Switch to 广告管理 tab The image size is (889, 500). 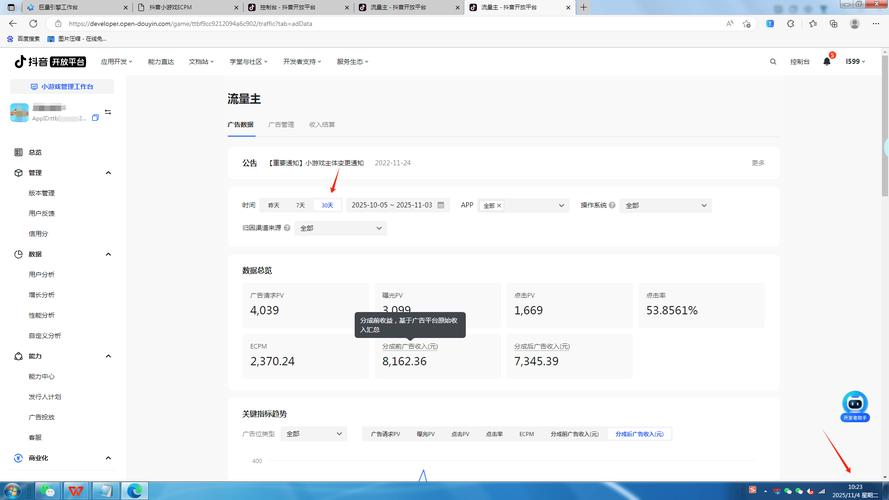tap(281, 125)
